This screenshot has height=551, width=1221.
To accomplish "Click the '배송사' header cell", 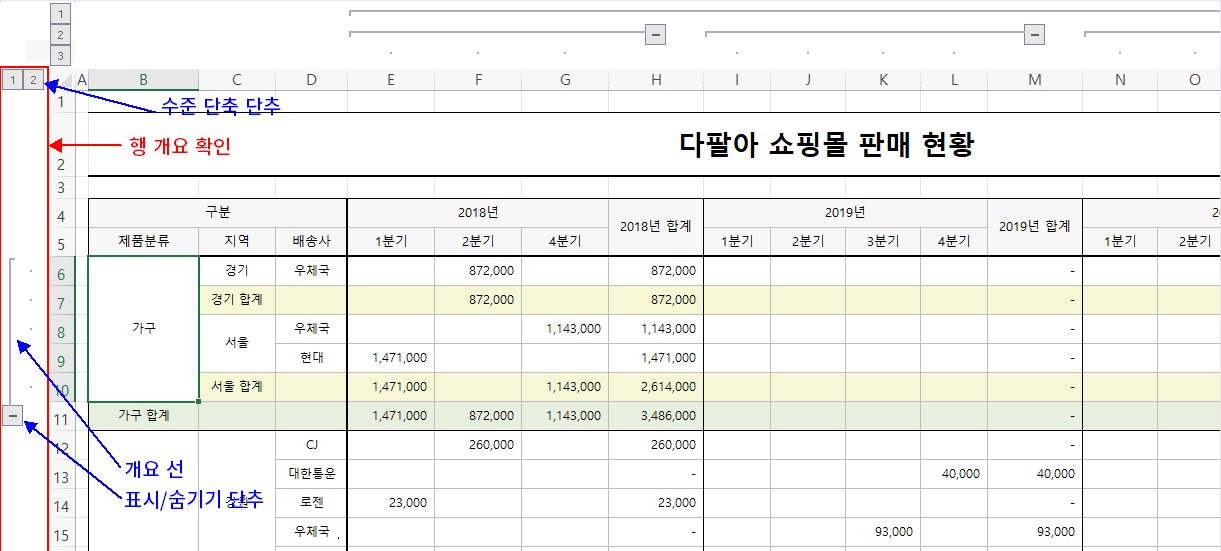I will coord(311,241).
